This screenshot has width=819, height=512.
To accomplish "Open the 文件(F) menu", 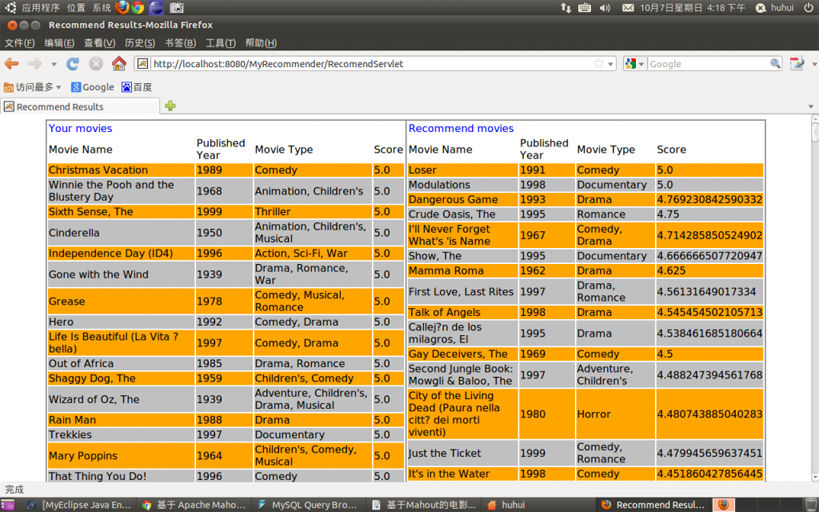I will pyautogui.click(x=19, y=43).
